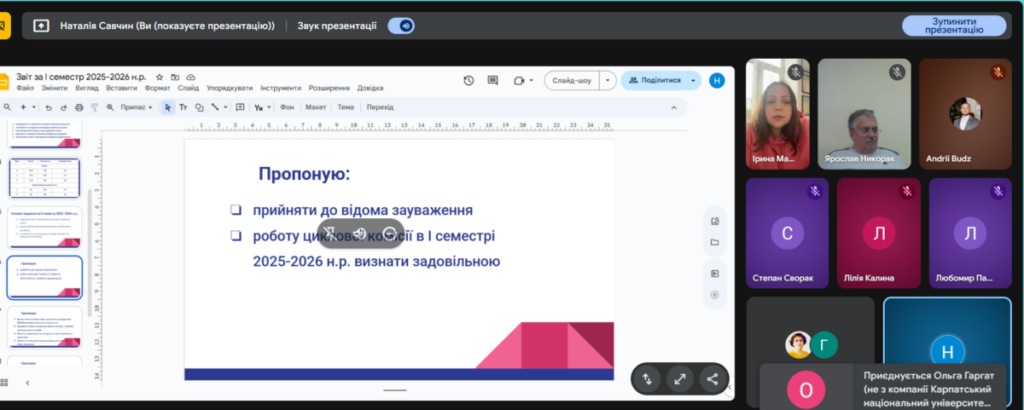Click the undo arrow icon

[49, 107]
